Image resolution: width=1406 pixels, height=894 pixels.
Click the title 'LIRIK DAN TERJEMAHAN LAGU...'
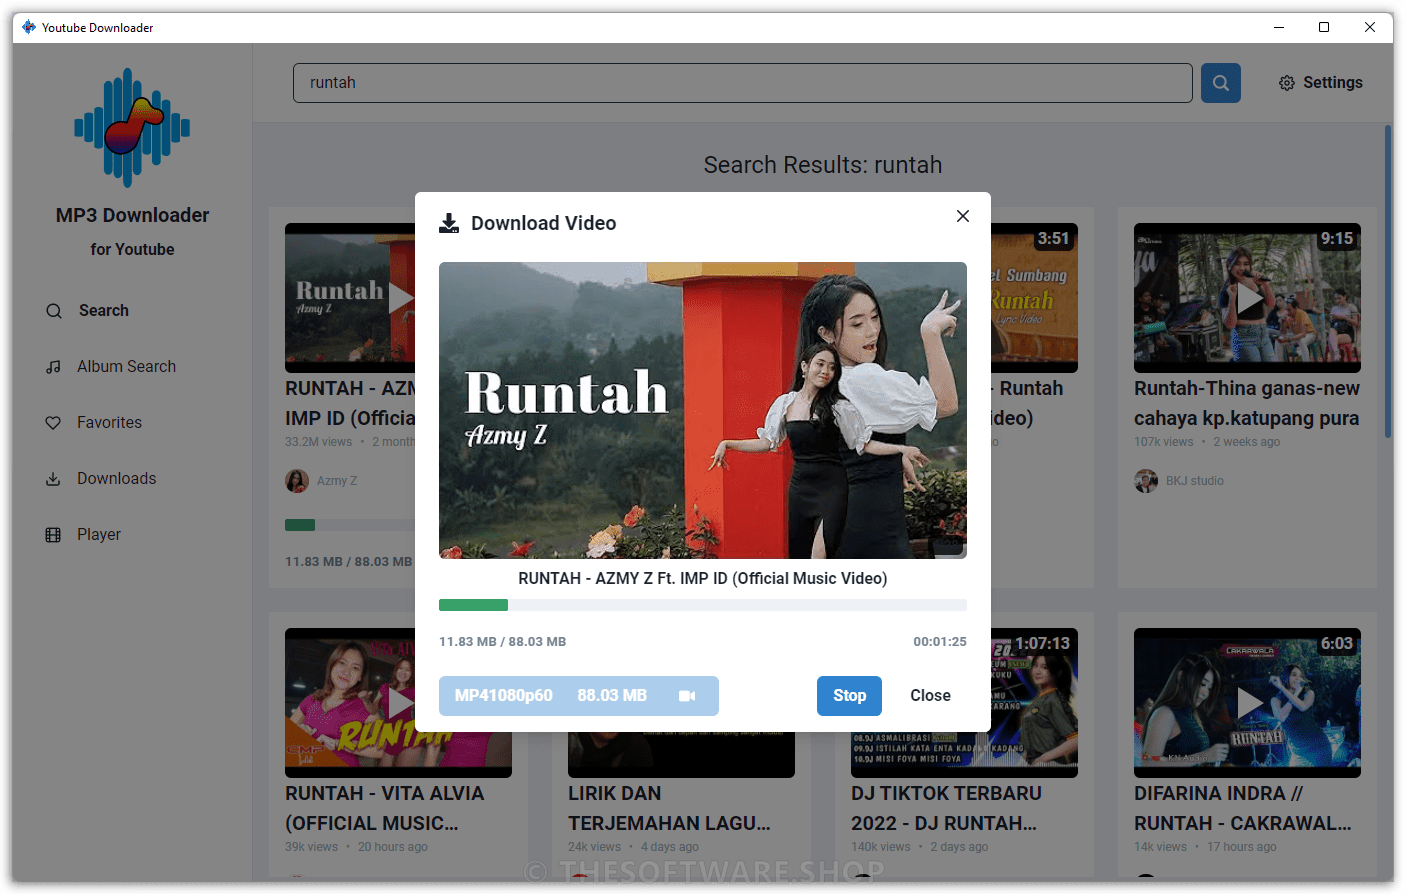[x=669, y=808]
